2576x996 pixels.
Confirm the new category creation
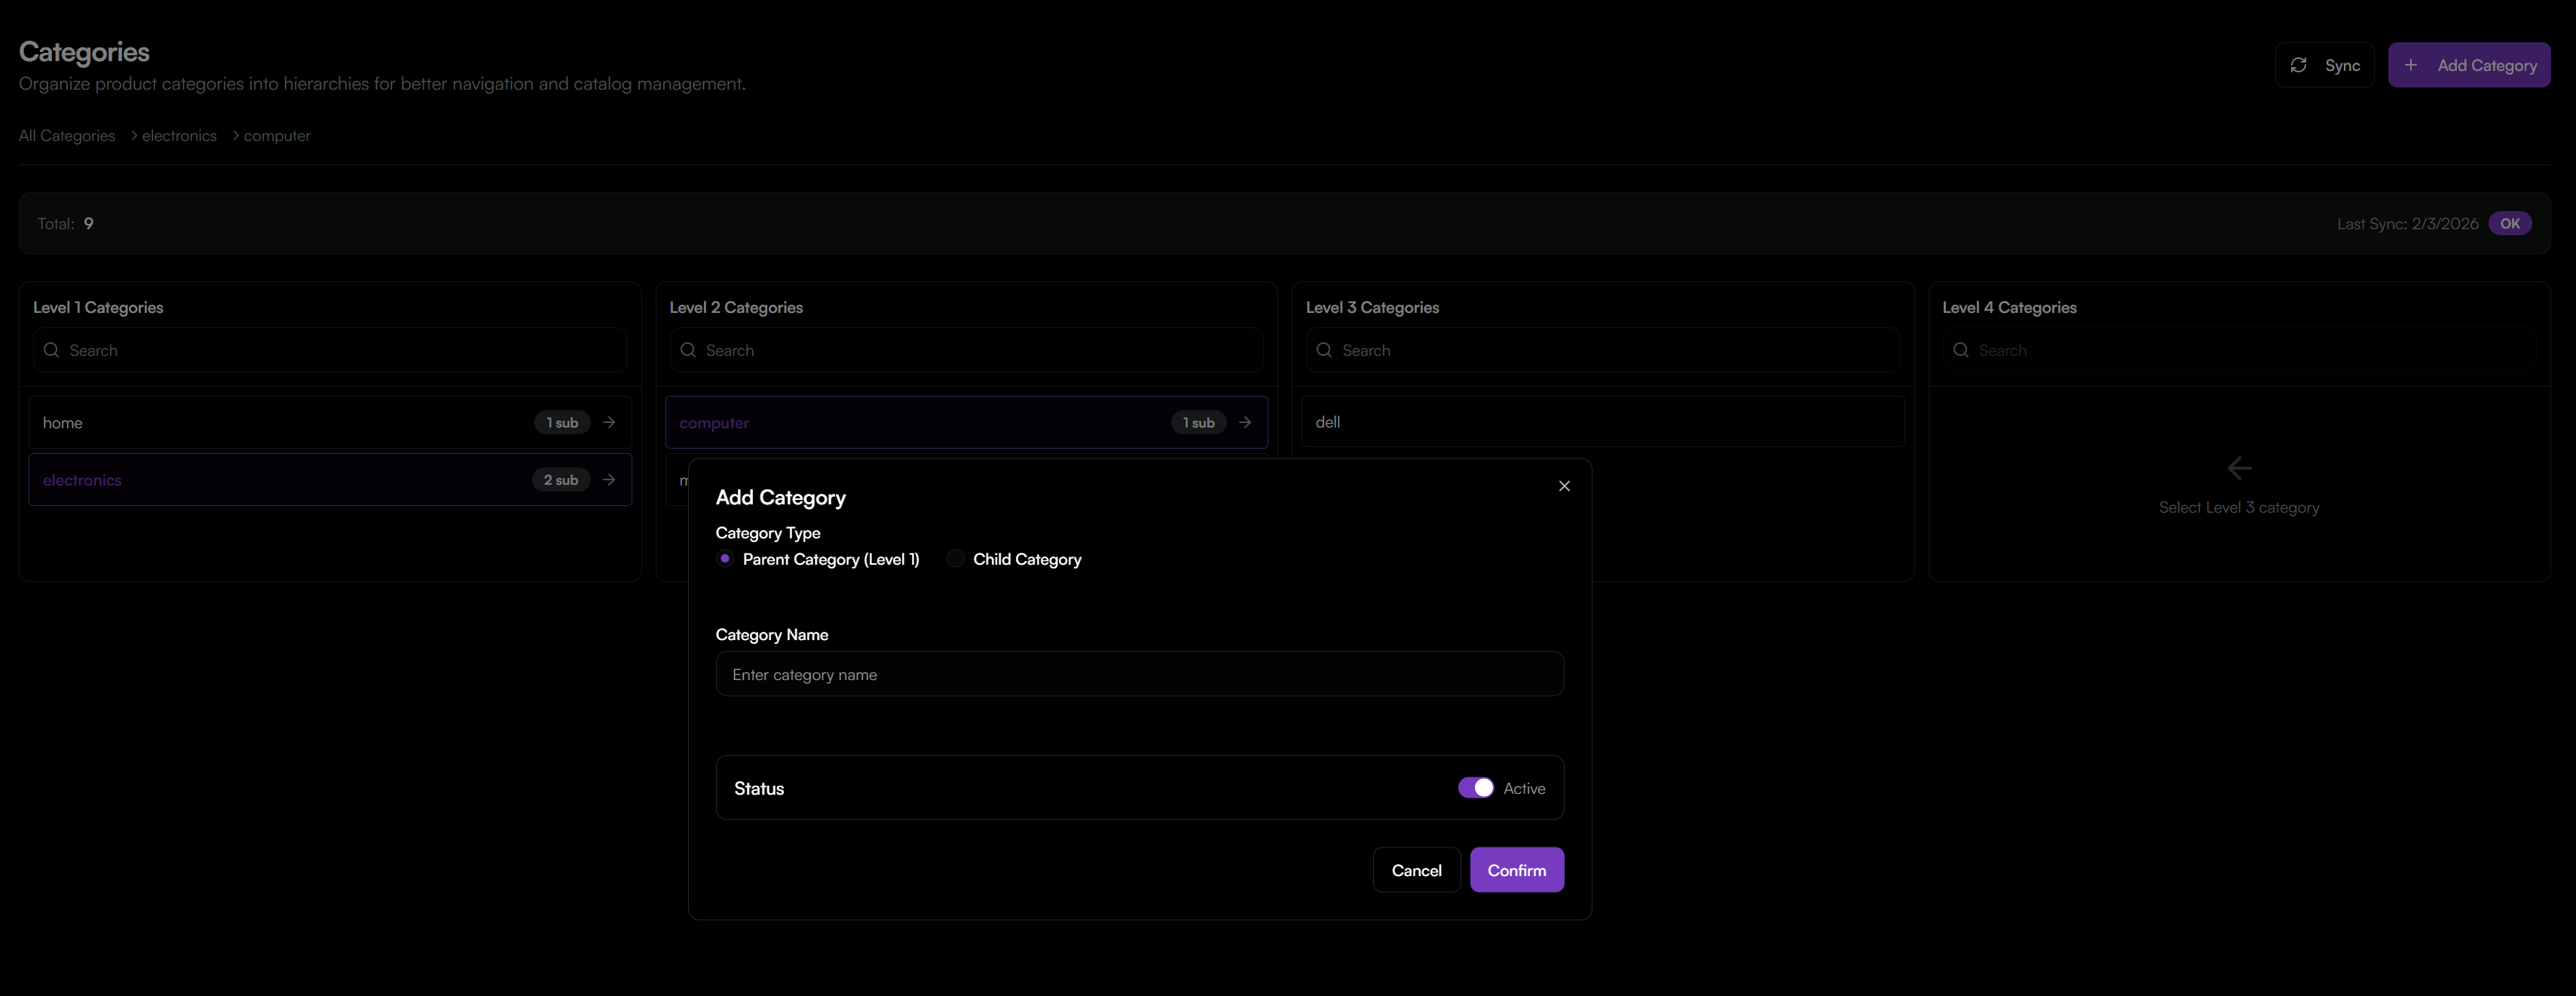tap(1517, 869)
